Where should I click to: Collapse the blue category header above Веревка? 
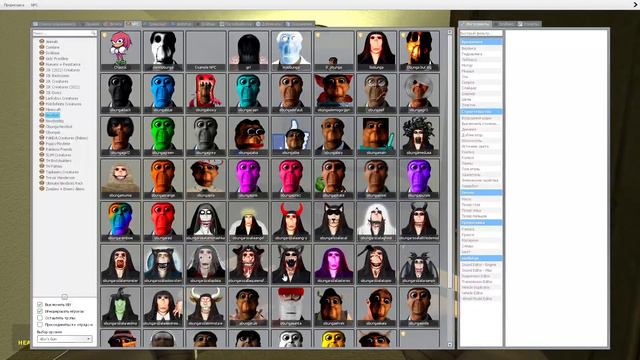tap(481, 42)
